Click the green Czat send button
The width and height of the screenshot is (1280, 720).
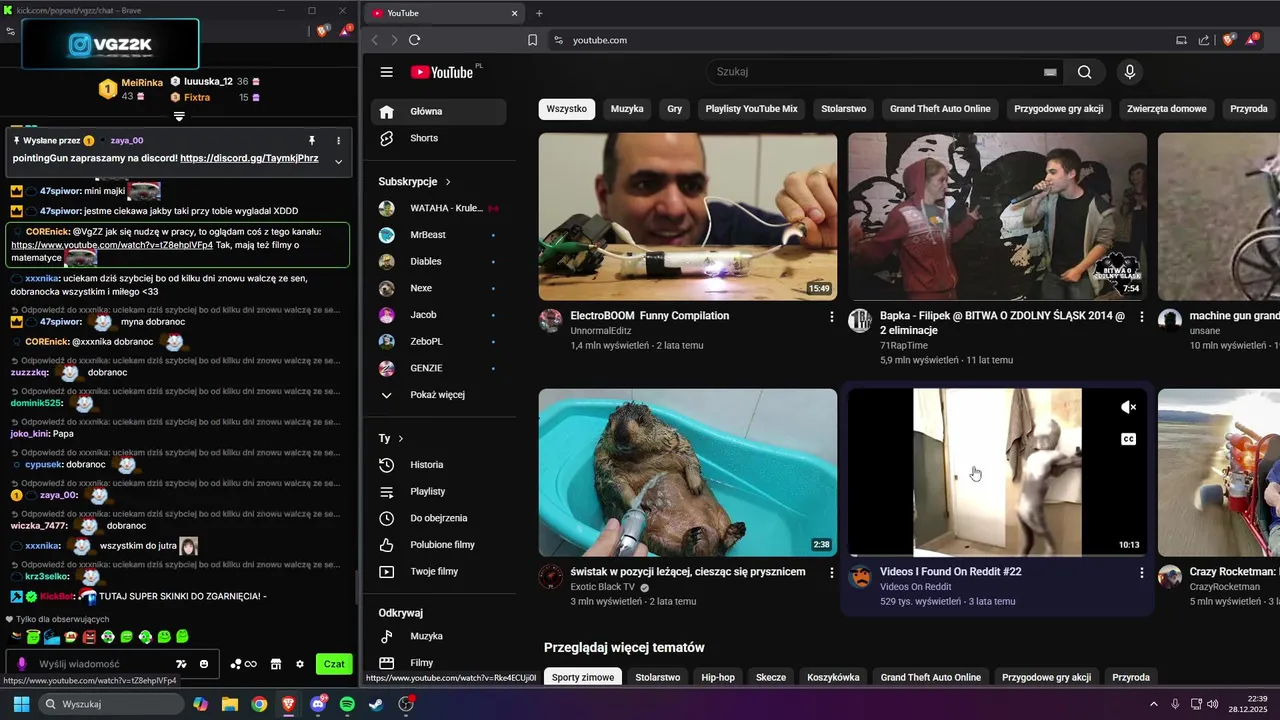coord(334,664)
